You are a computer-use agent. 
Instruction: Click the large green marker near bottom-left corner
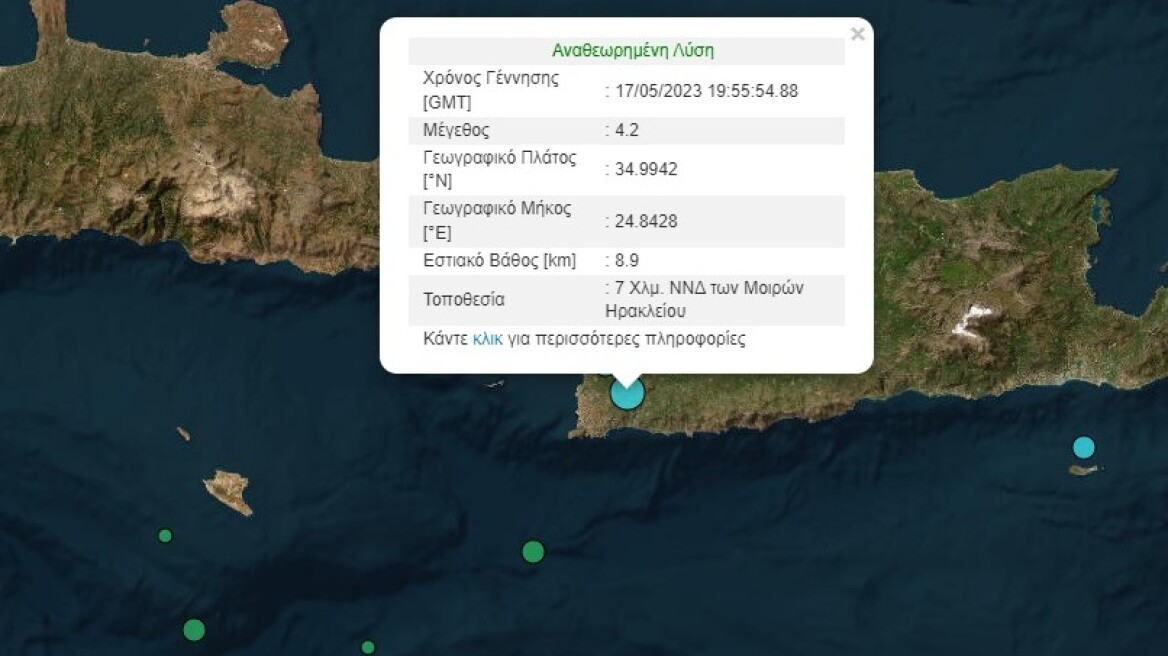(194, 630)
